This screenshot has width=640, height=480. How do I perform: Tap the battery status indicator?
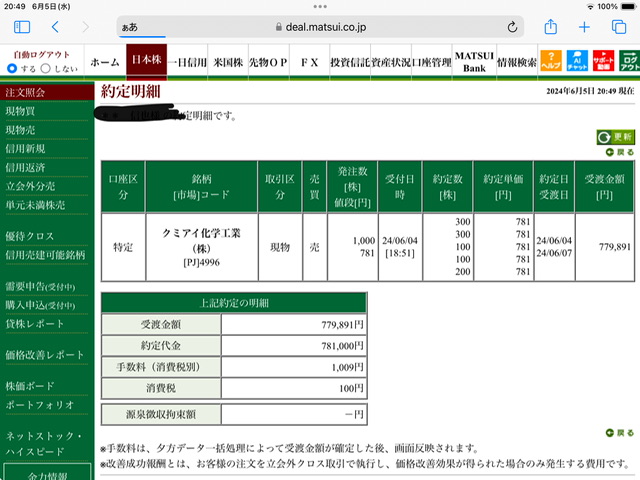[628, 7]
